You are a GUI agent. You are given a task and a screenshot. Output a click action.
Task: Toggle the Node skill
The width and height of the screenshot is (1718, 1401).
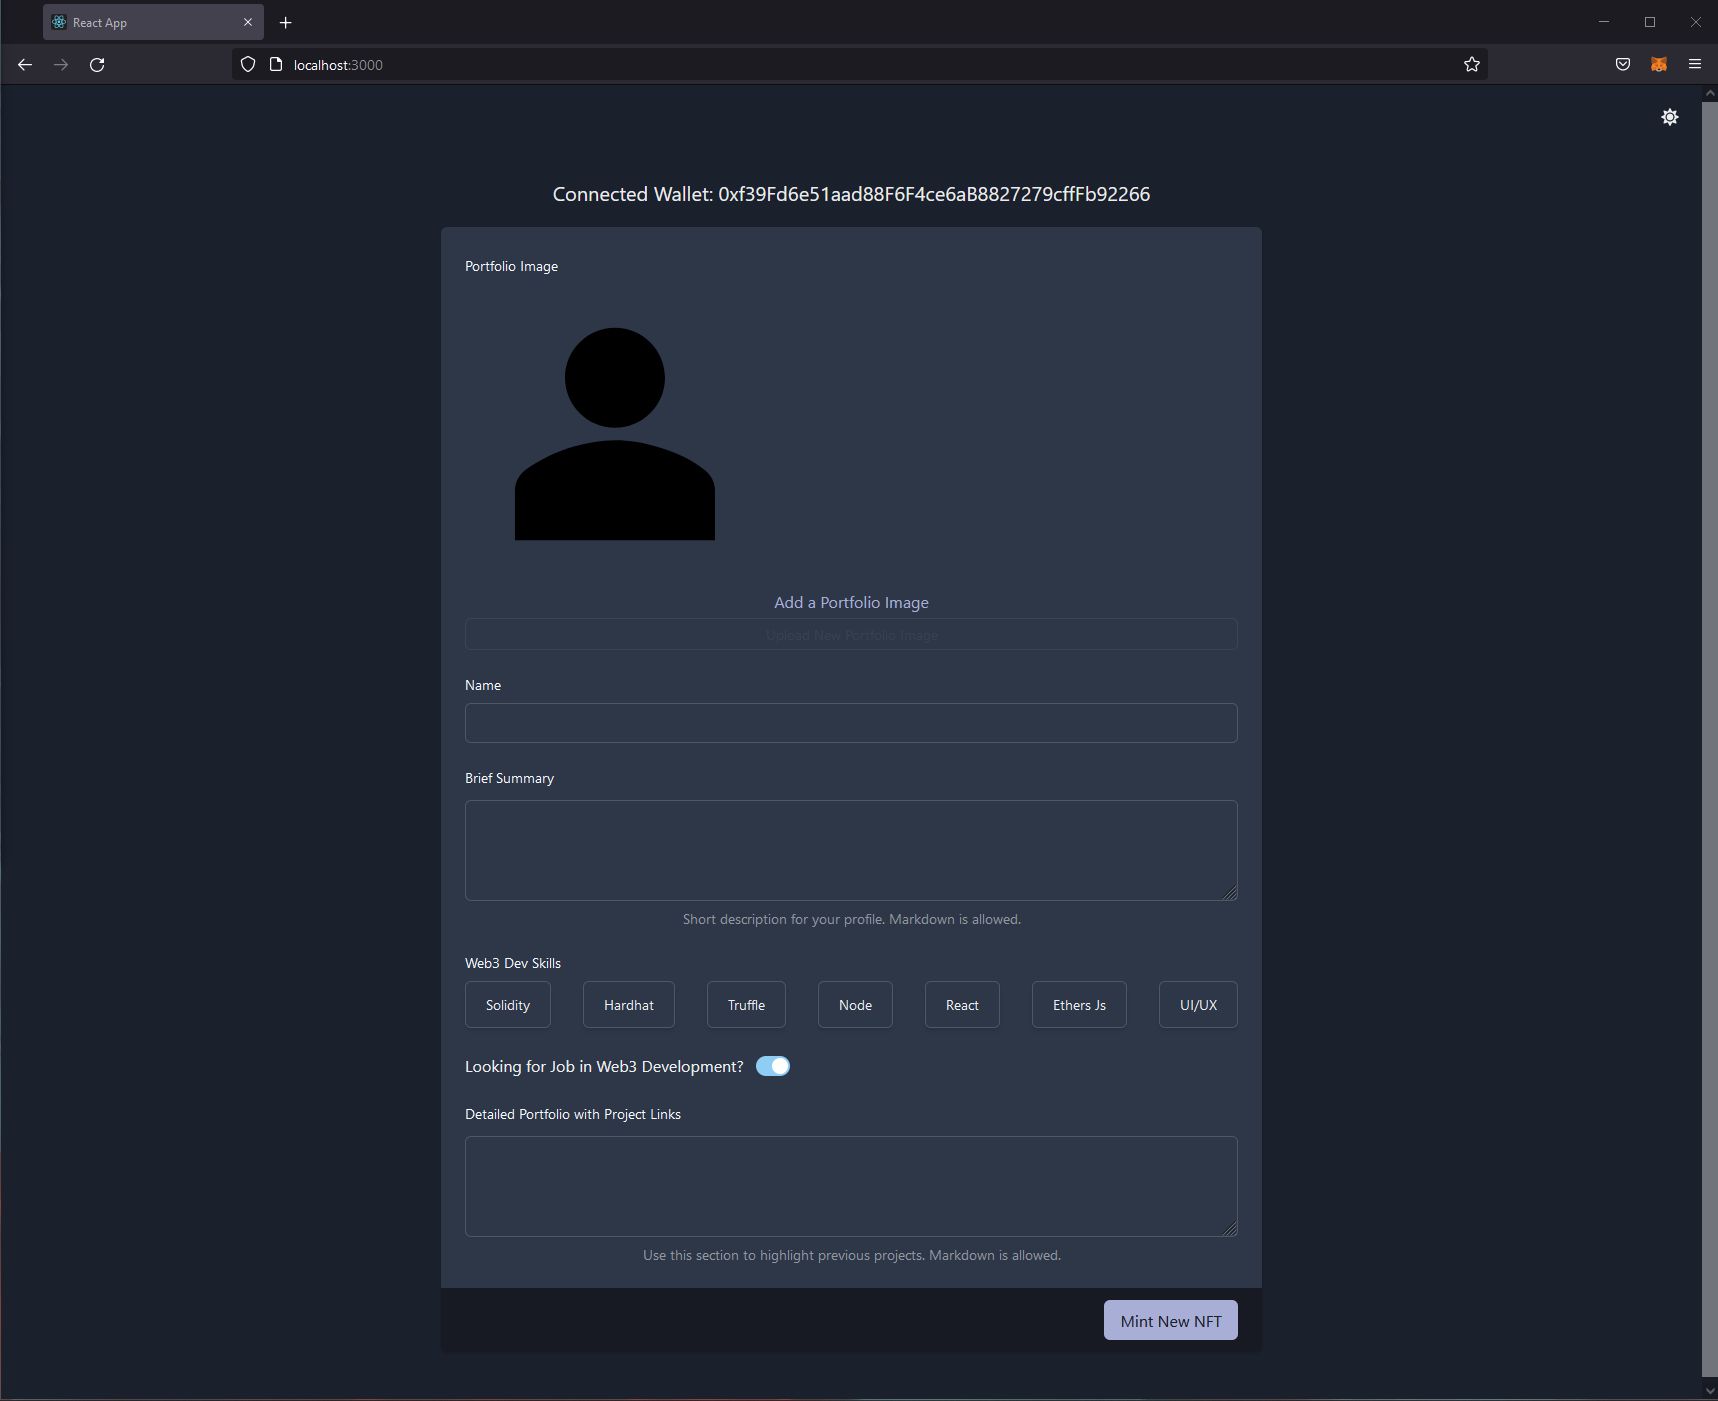click(855, 1005)
